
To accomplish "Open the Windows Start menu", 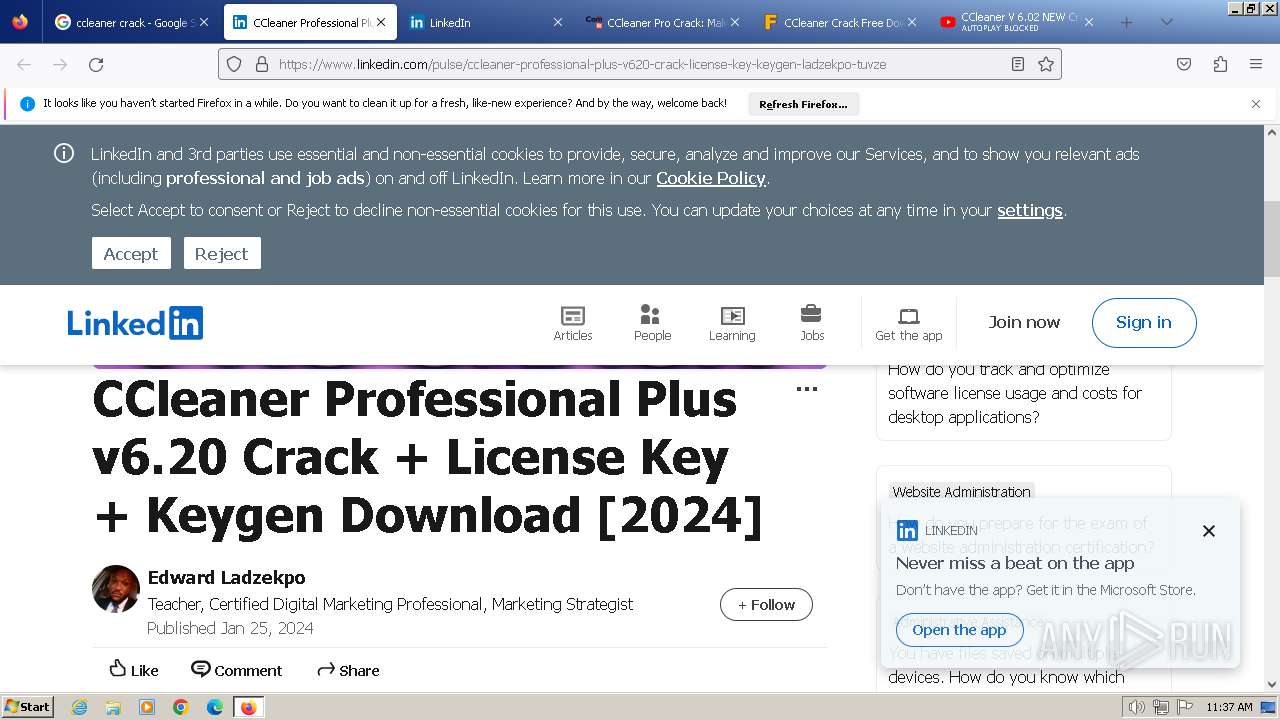I will coord(28,707).
